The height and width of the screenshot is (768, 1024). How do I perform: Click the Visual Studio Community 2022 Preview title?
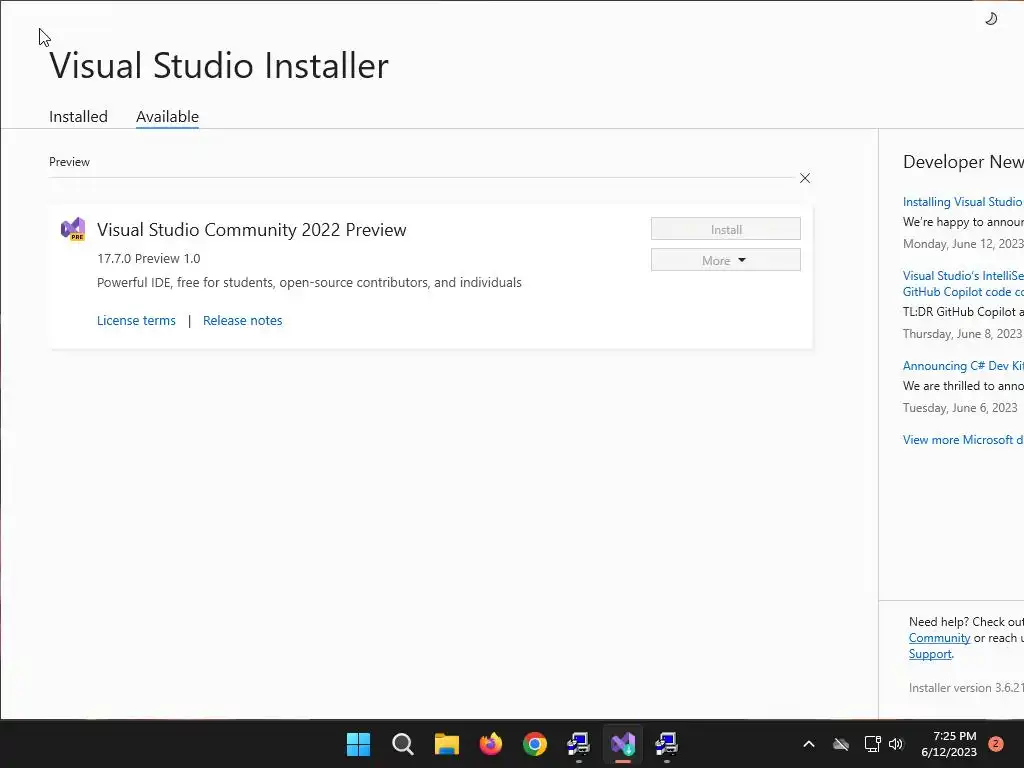point(251,230)
